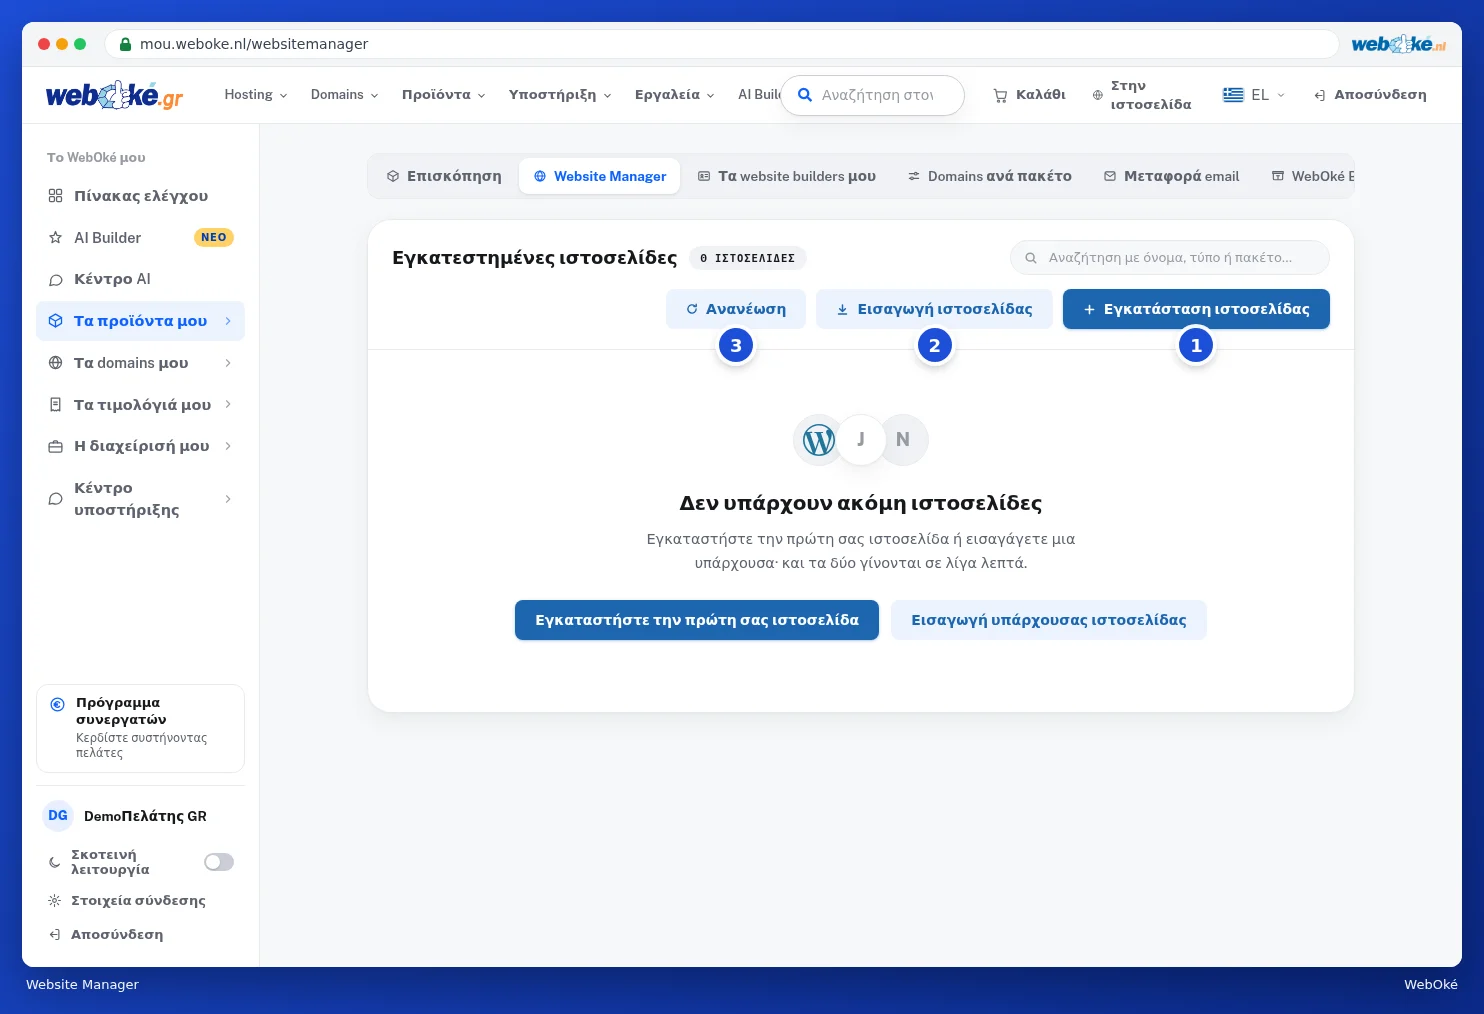1484x1014 pixels.
Task: Expand the Προϊόντα dropdown menu
Action: [444, 95]
